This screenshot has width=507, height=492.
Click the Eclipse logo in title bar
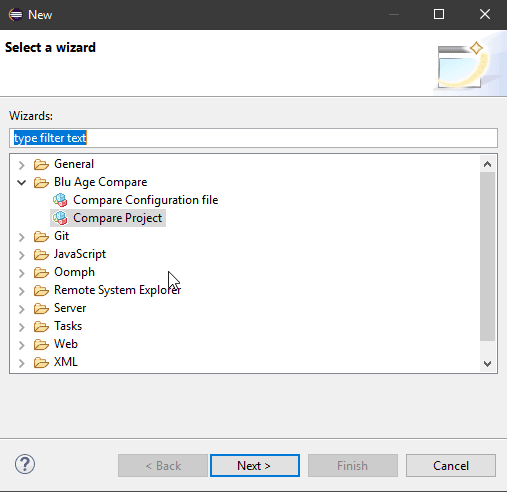pyautogui.click(x=15, y=15)
